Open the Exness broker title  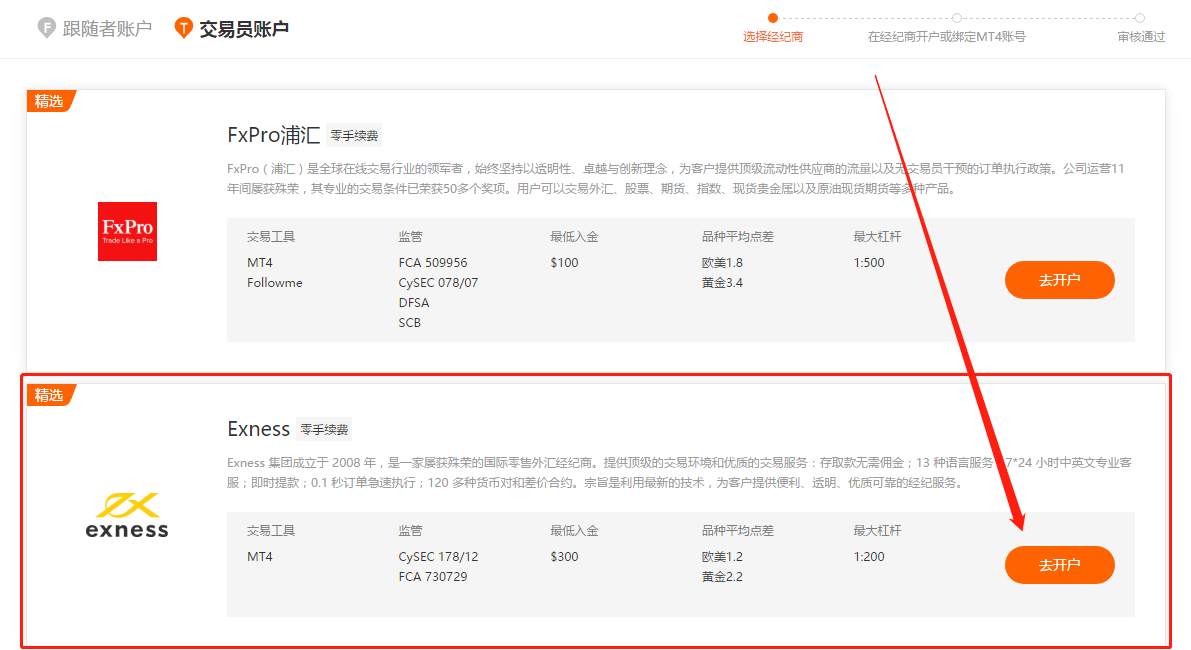(258, 429)
